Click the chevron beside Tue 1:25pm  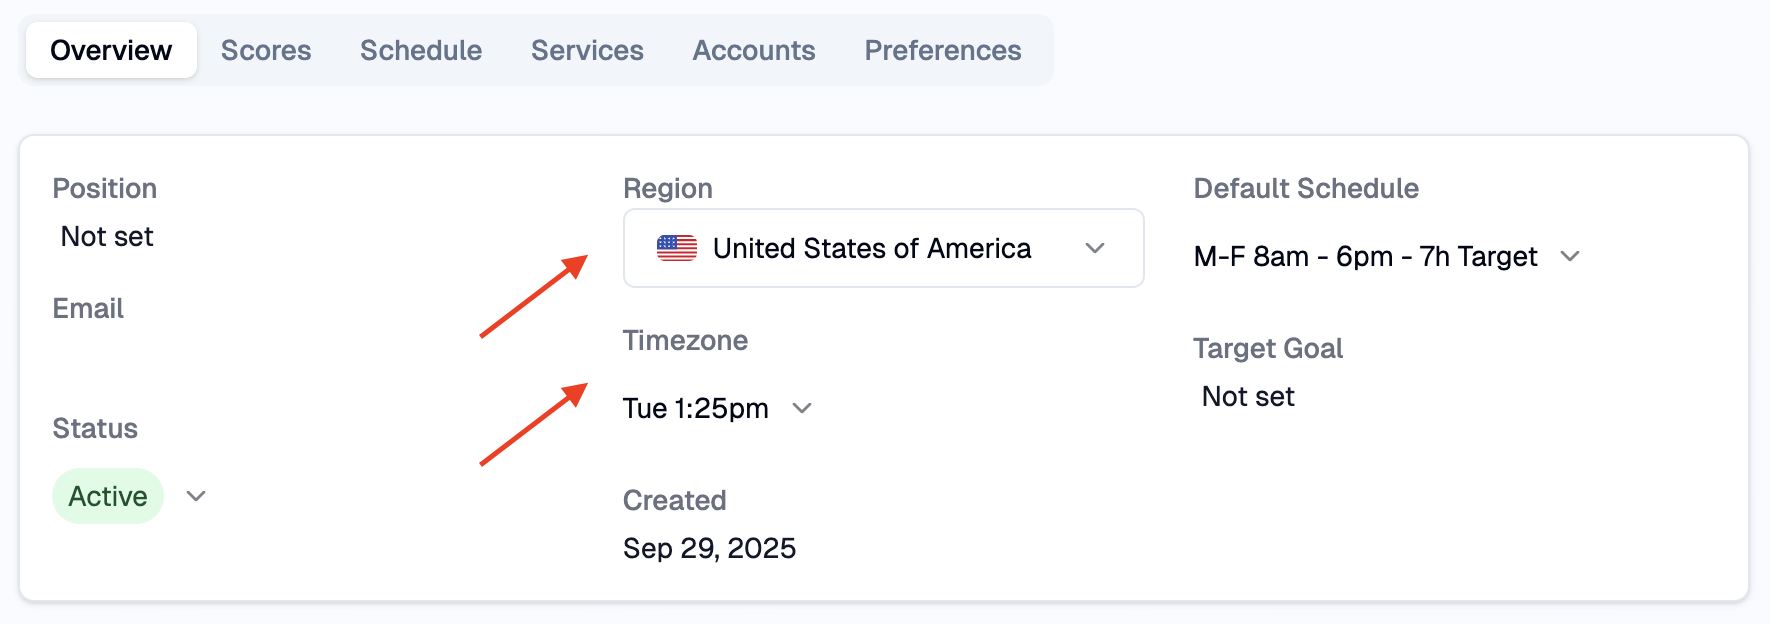[802, 408]
